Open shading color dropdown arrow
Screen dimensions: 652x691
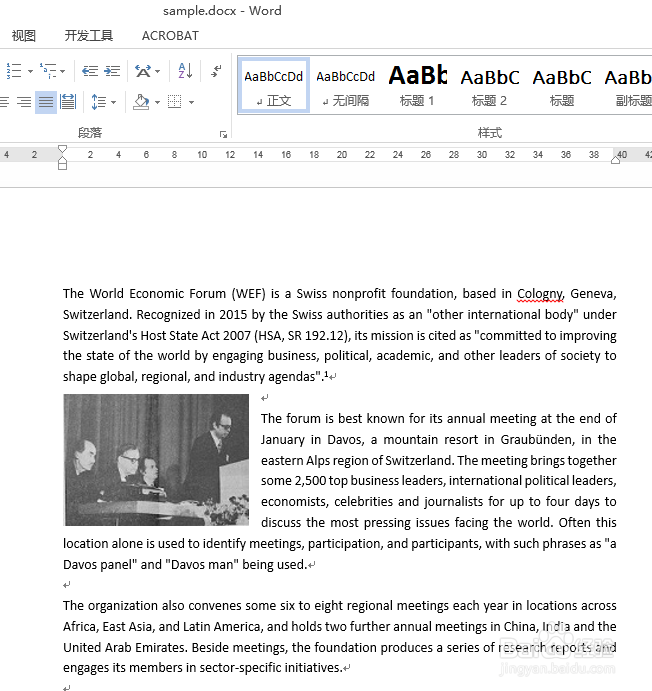157,102
